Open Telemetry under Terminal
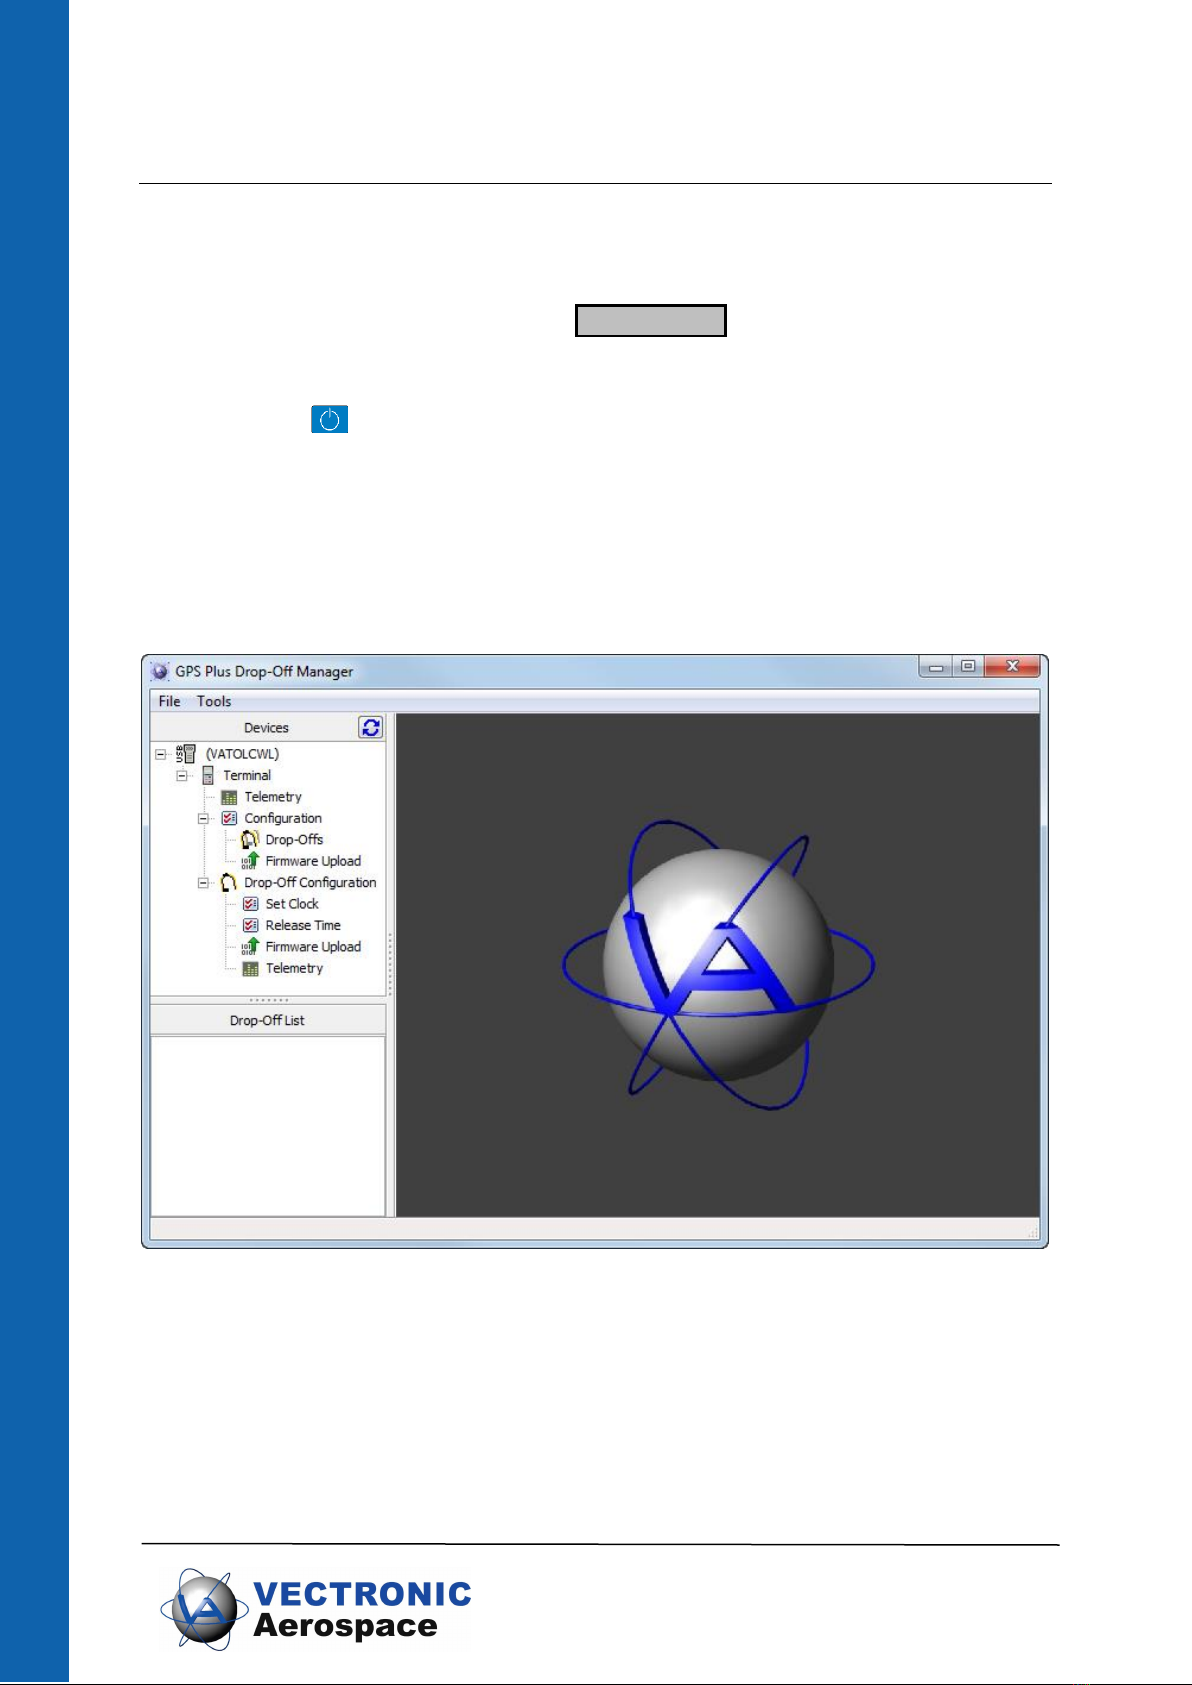 (273, 797)
